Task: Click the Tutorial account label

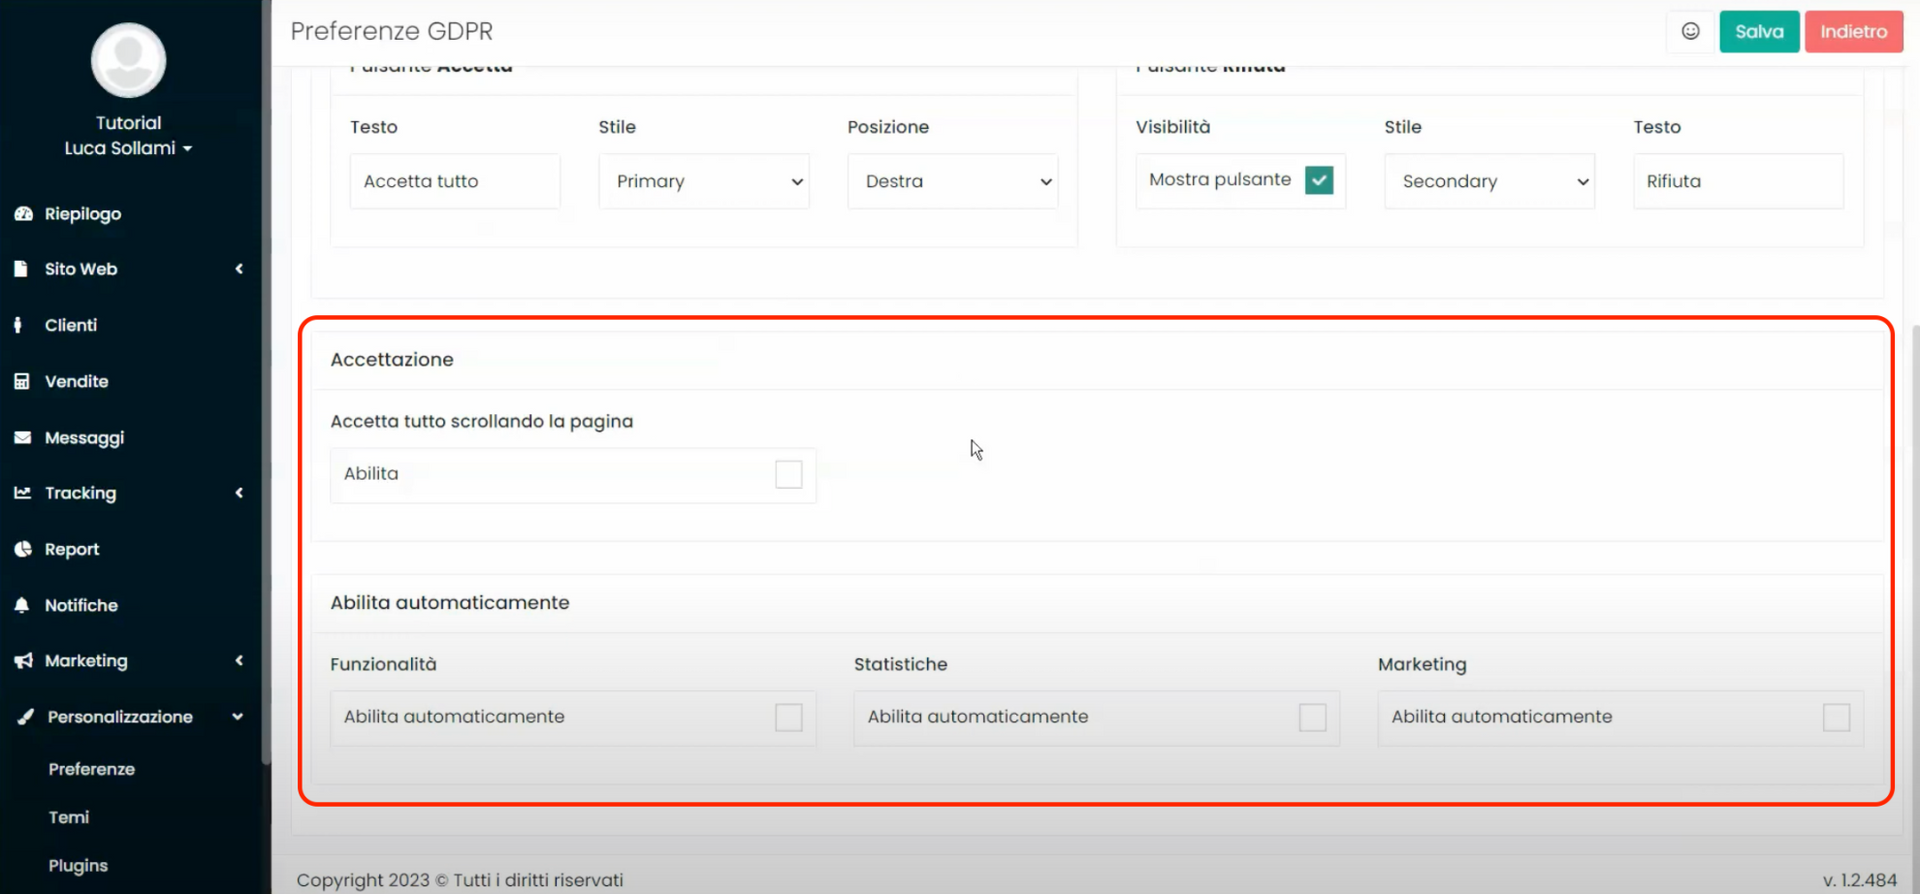Action: pyautogui.click(x=128, y=123)
